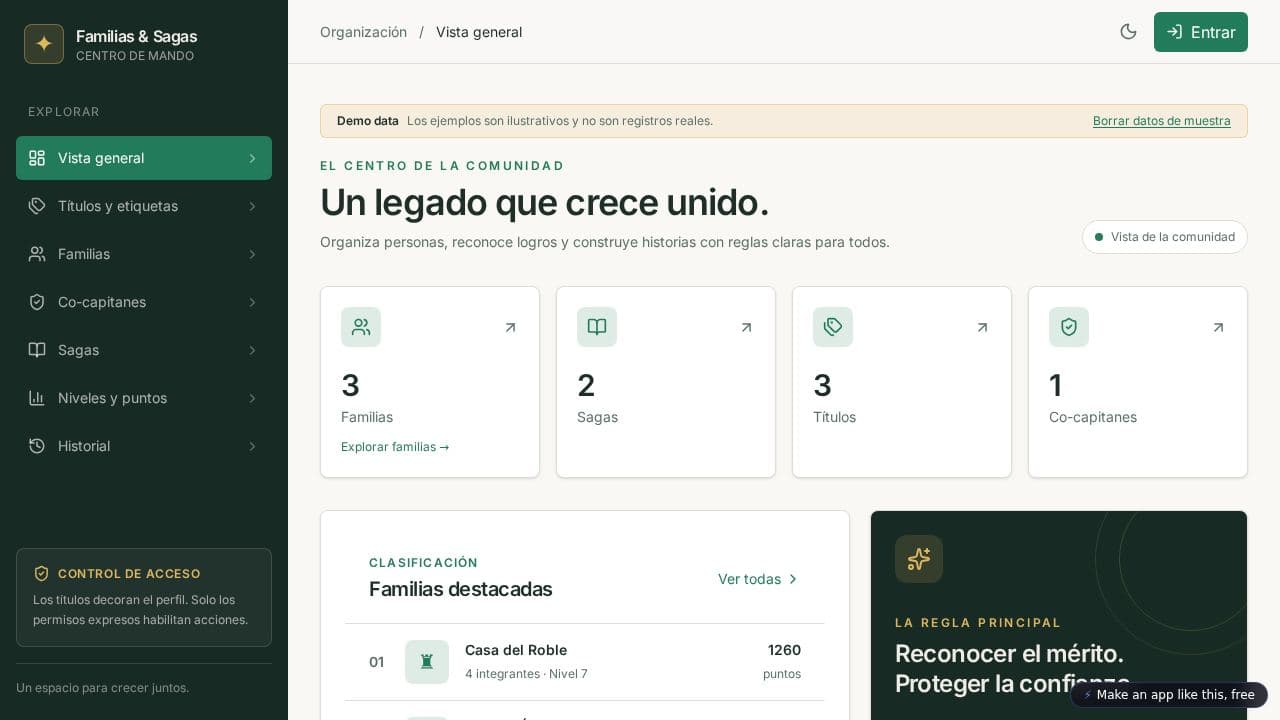Click the people icon beside sidebar Familias
Viewport: 1280px width, 720px height.
coord(37,254)
